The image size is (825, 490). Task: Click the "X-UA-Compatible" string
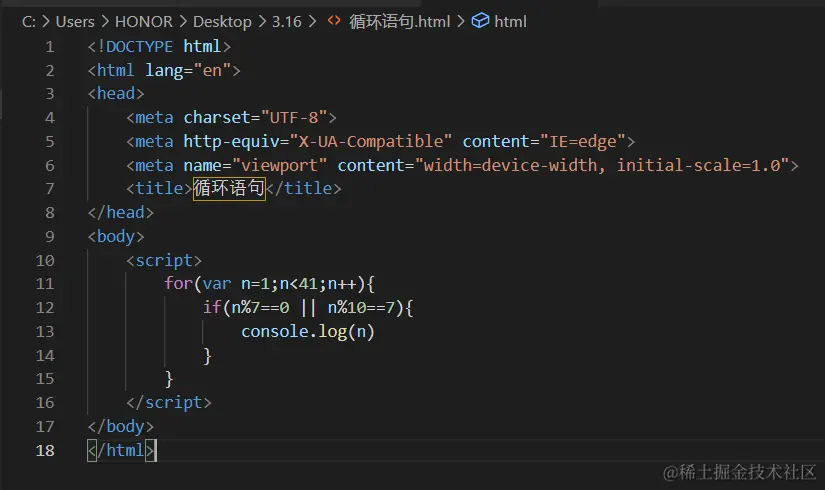pos(370,142)
